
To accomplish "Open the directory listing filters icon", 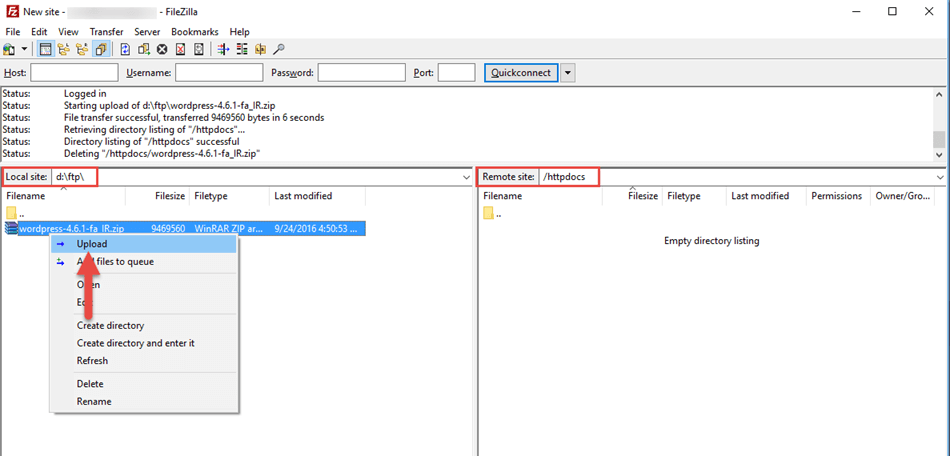I will coord(224,49).
